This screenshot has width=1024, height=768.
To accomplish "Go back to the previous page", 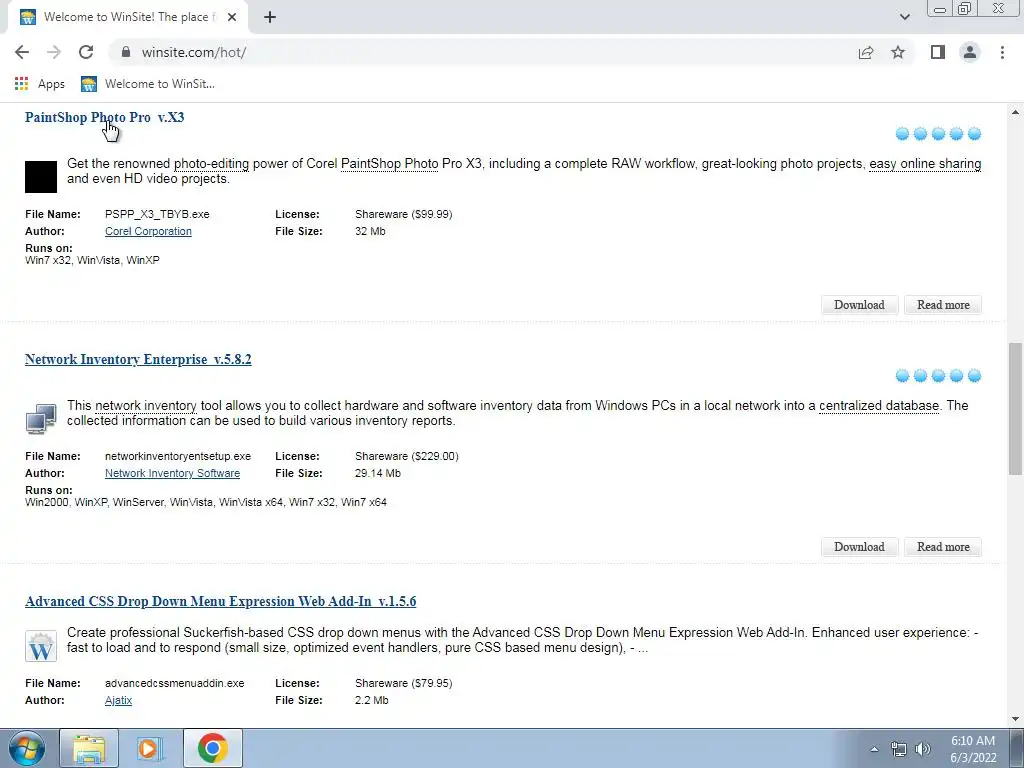I will tap(22, 52).
